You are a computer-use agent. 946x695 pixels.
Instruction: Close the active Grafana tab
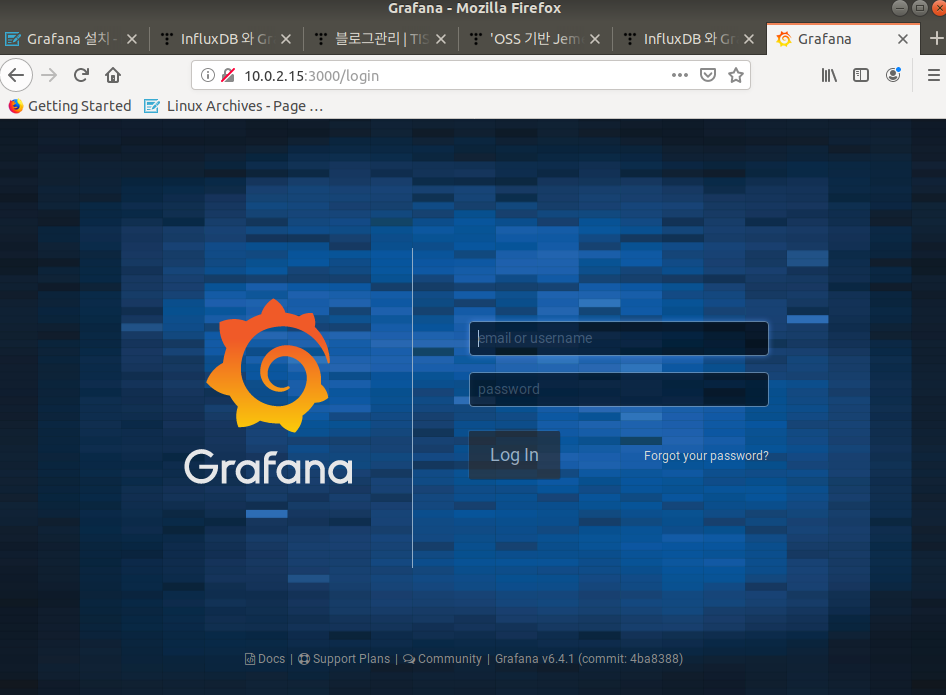[903, 39]
